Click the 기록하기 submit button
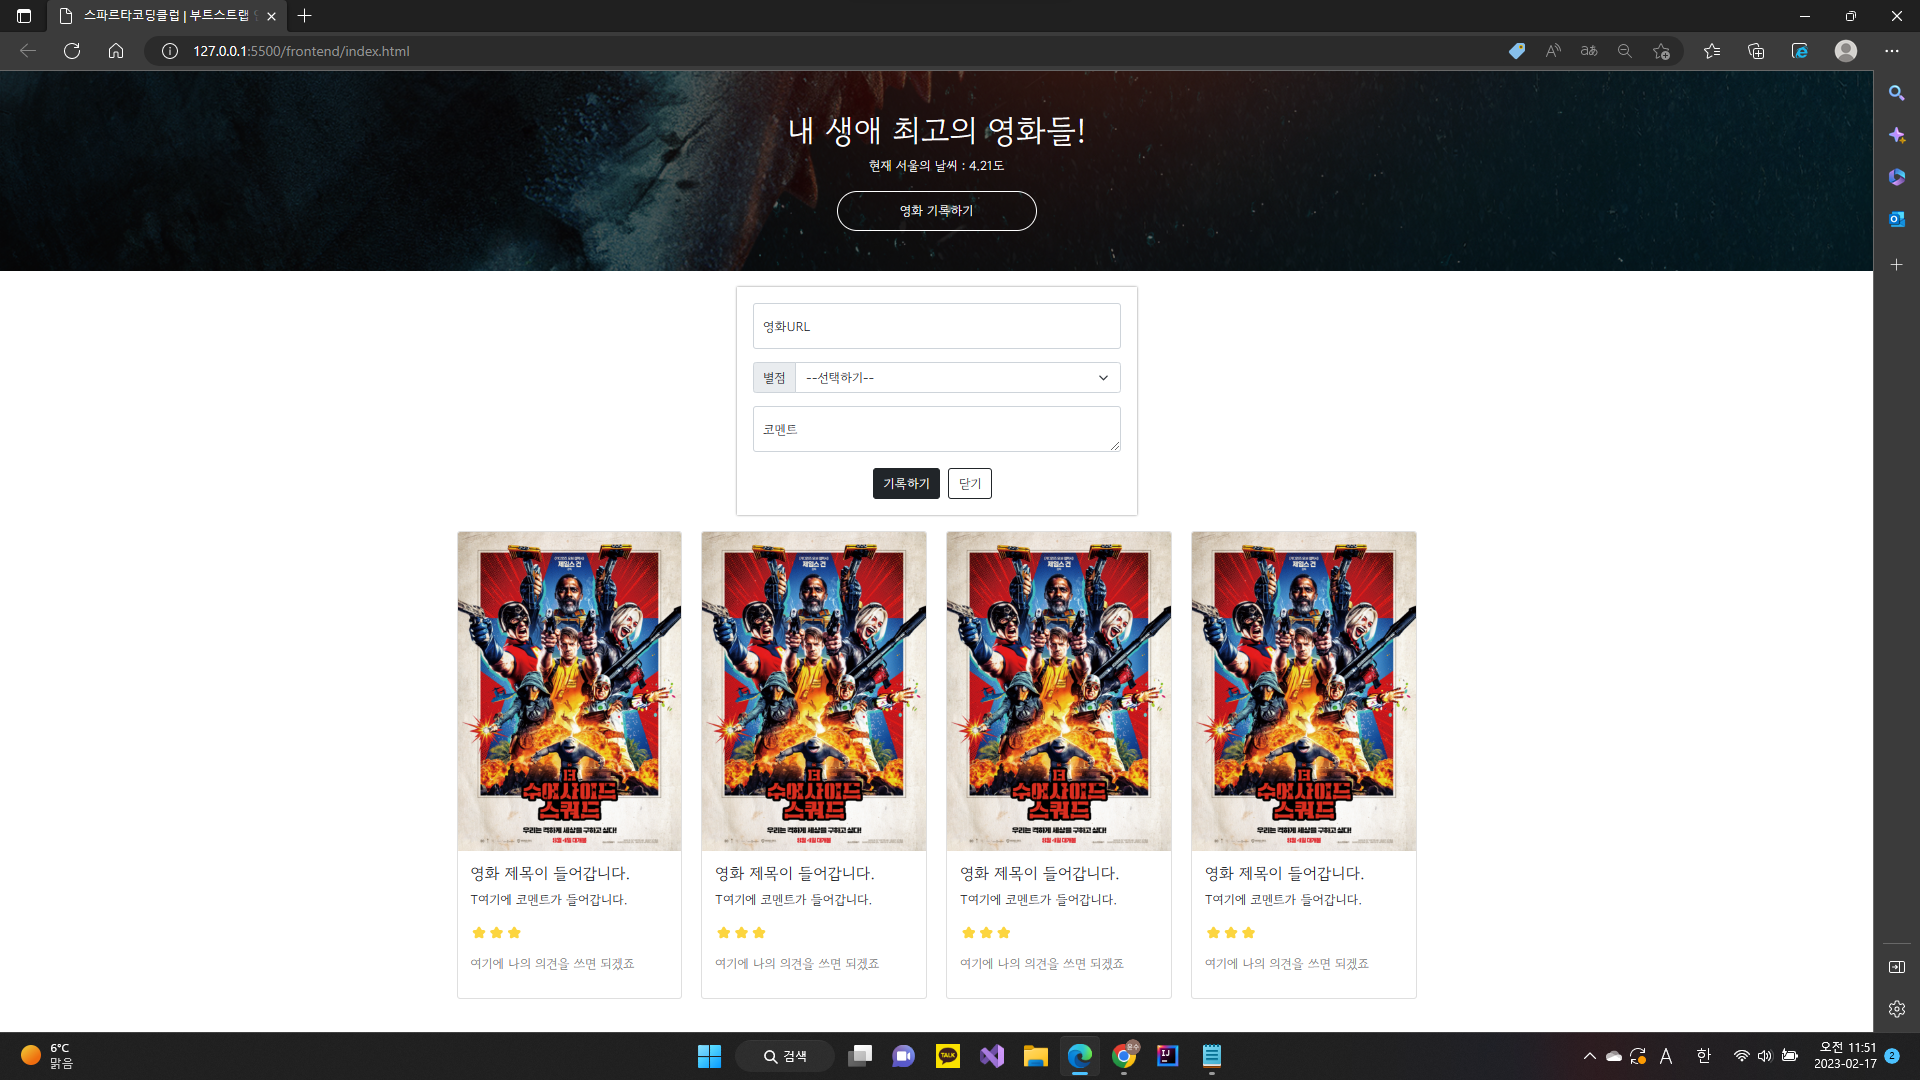Viewport: 1920px width, 1080px height. (906, 484)
